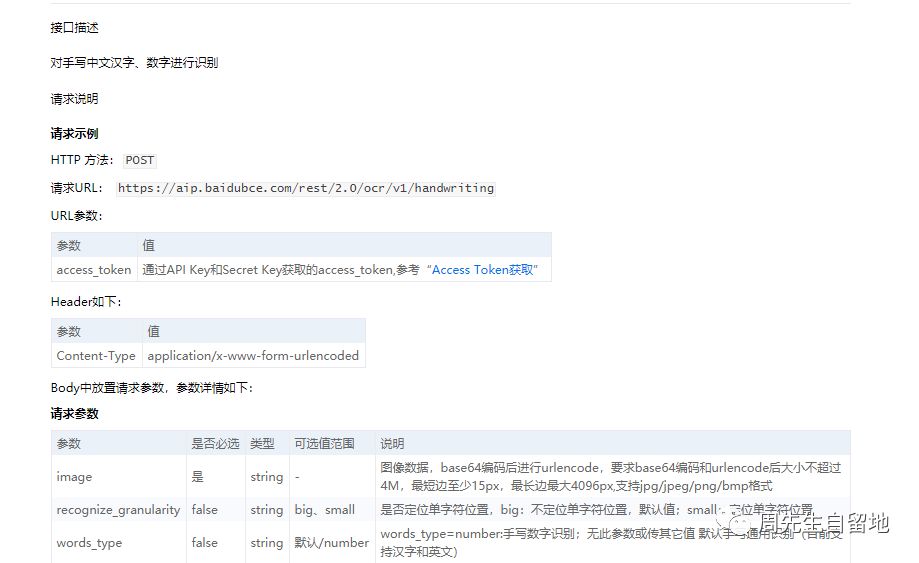Click the "默认/number" value range cell

pos(332,543)
